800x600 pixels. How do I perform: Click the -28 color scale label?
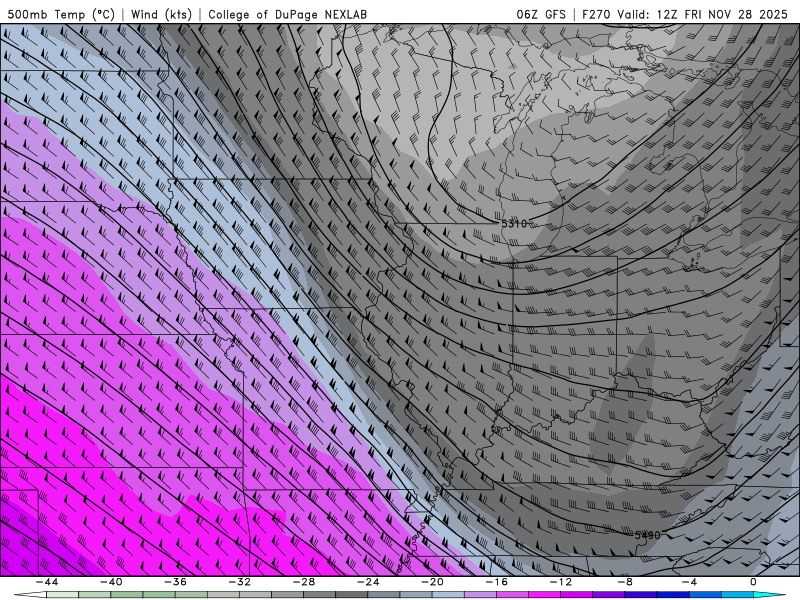[304, 582]
